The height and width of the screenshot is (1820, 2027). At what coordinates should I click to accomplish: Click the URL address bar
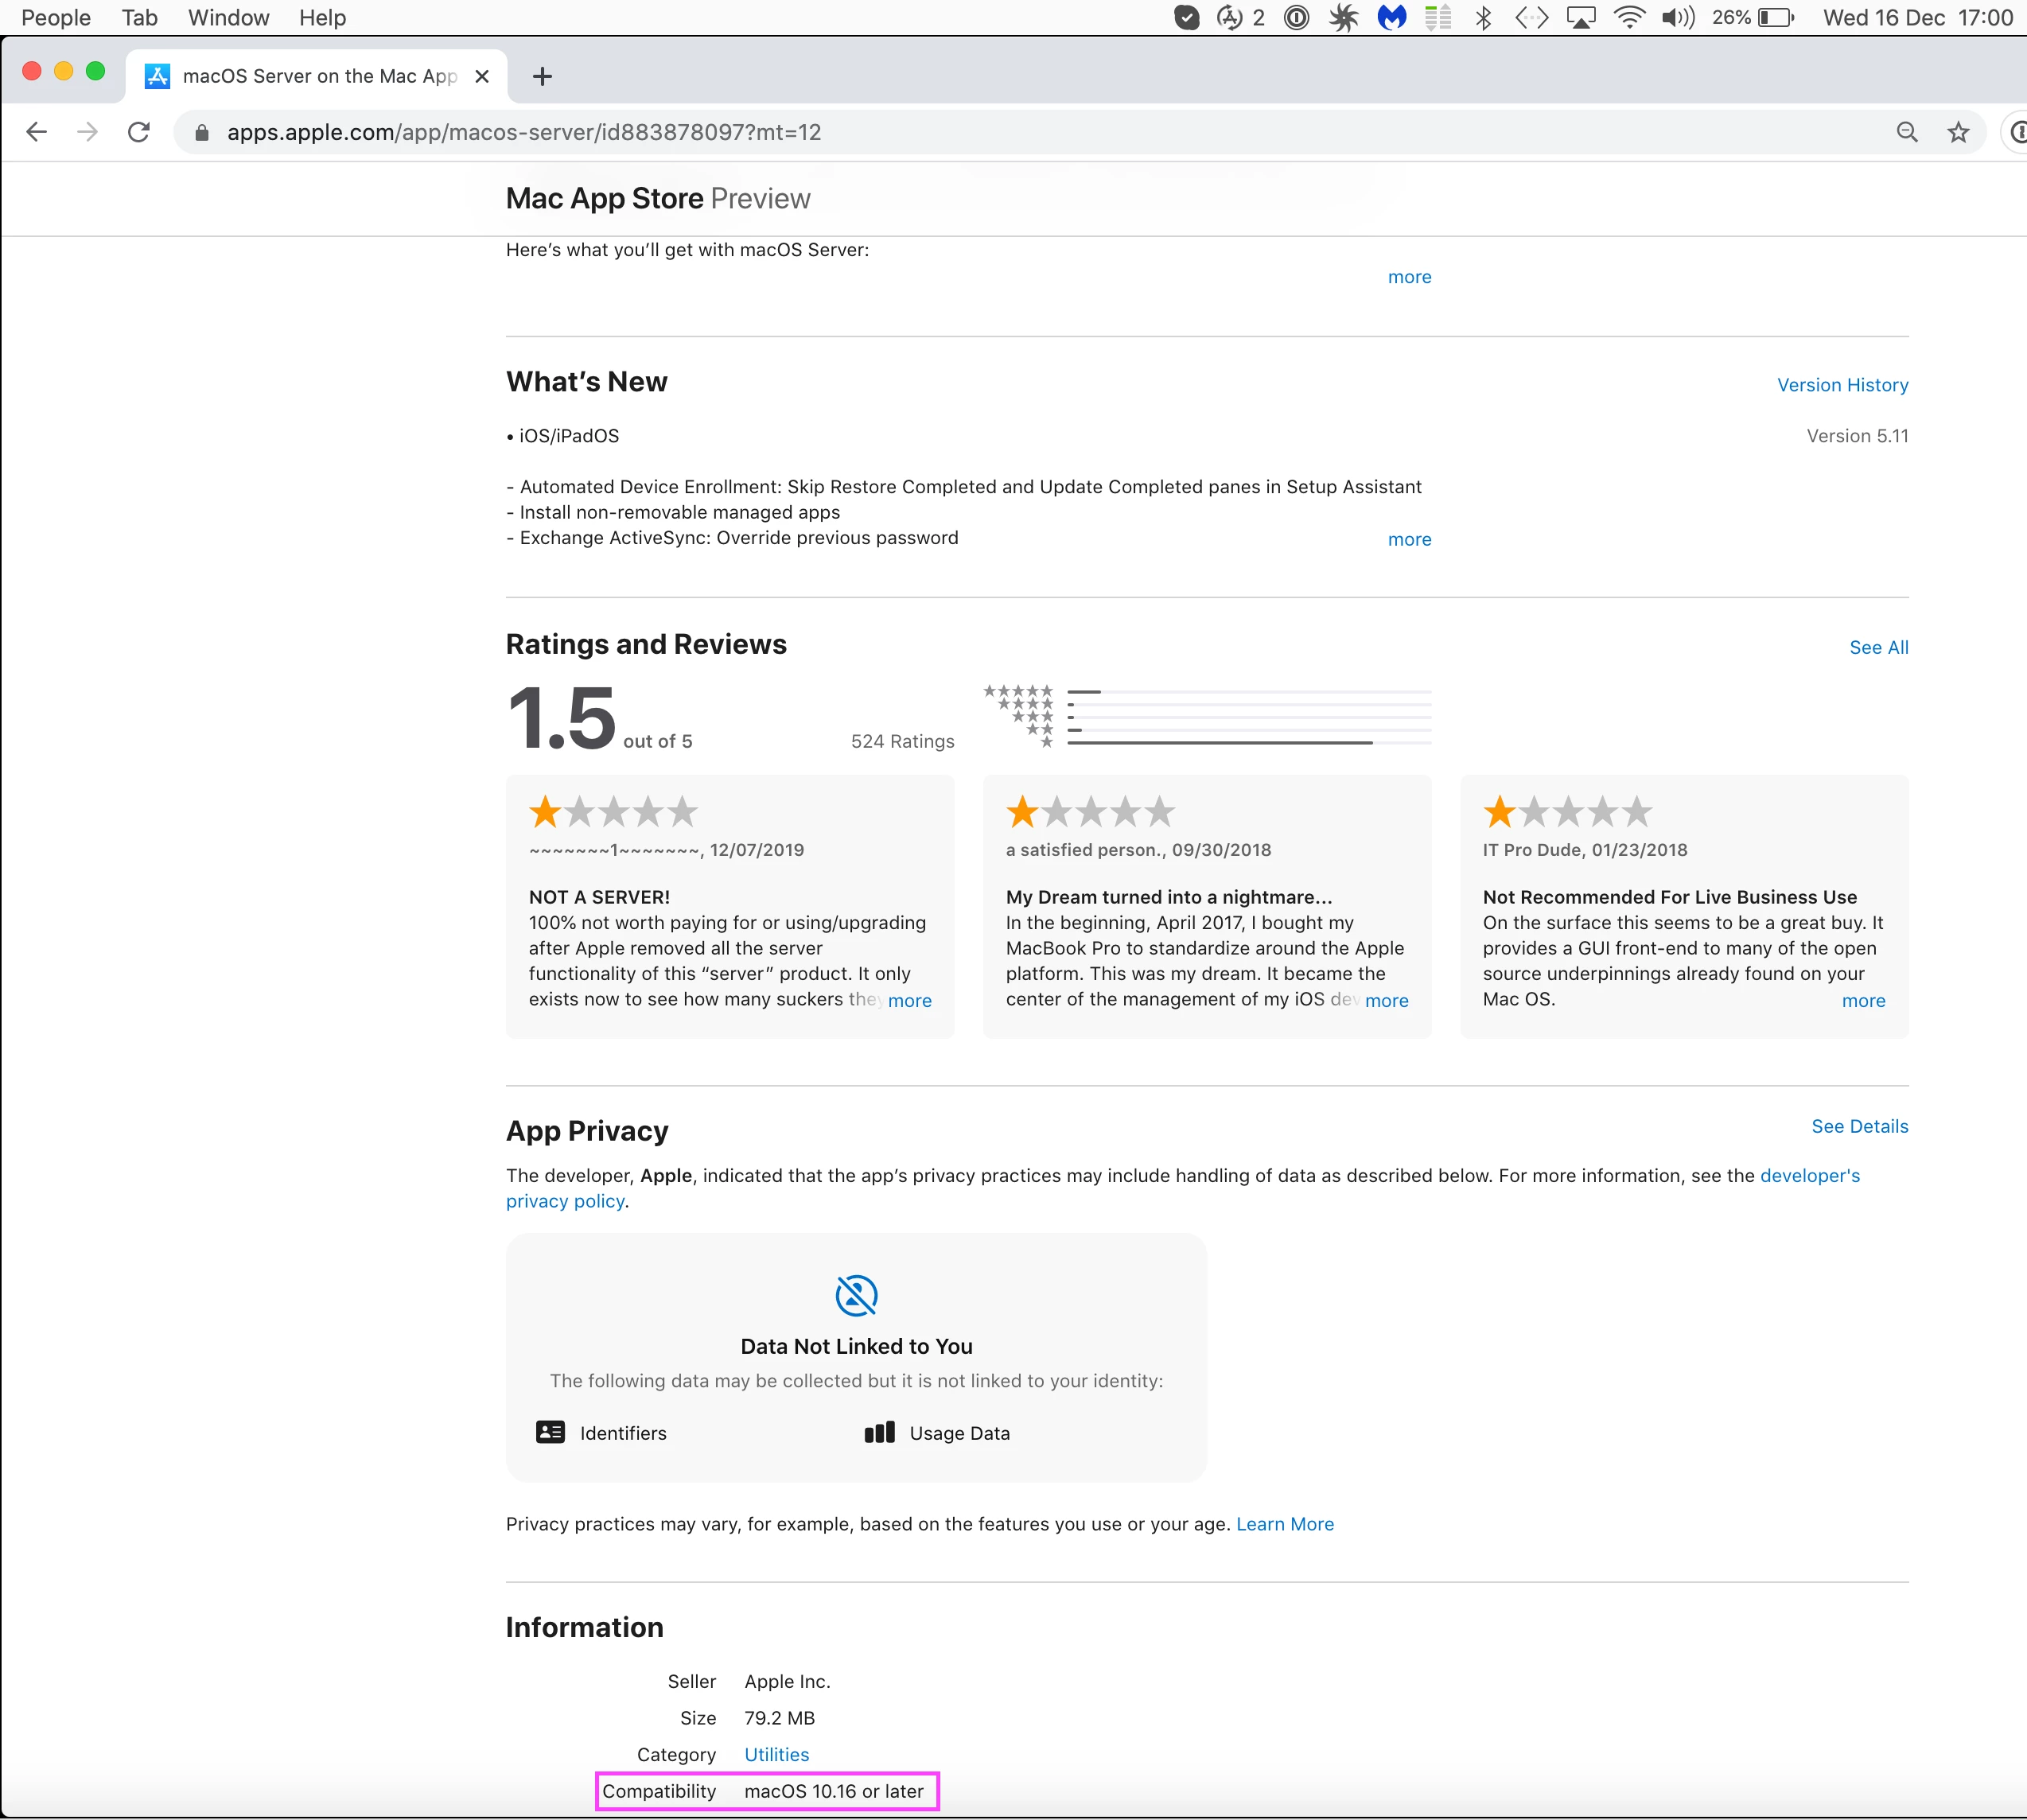(x=1000, y=132)
